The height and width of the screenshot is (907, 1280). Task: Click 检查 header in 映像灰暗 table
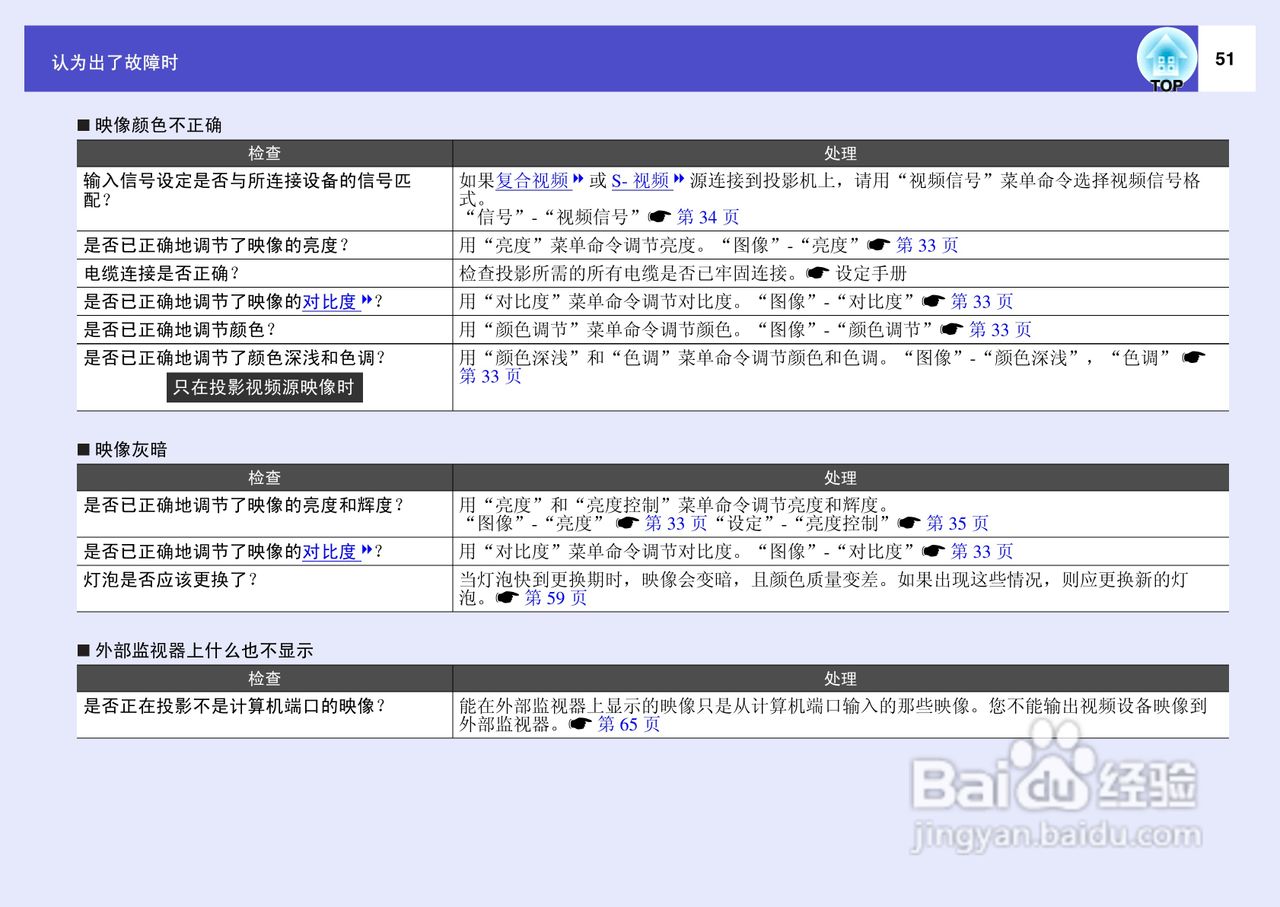(x=265, y=478)
